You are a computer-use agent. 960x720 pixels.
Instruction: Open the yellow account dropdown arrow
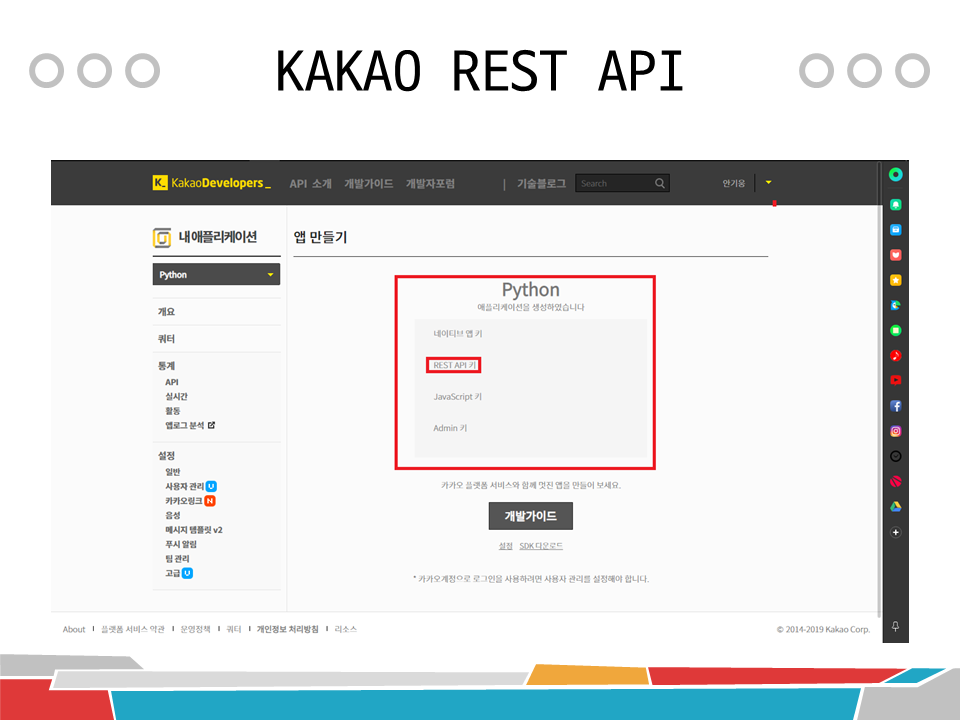[768, 182]
